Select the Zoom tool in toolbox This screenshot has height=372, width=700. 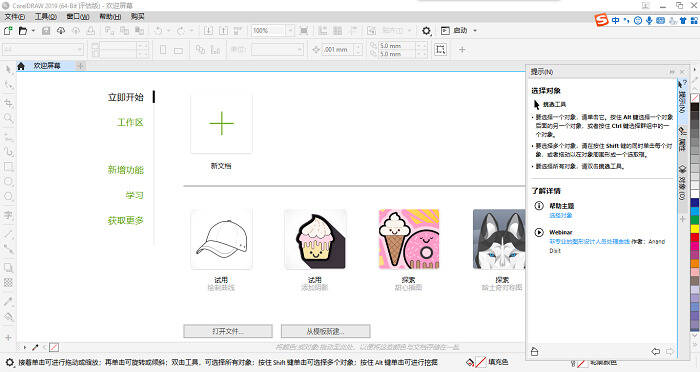(8, 118)
